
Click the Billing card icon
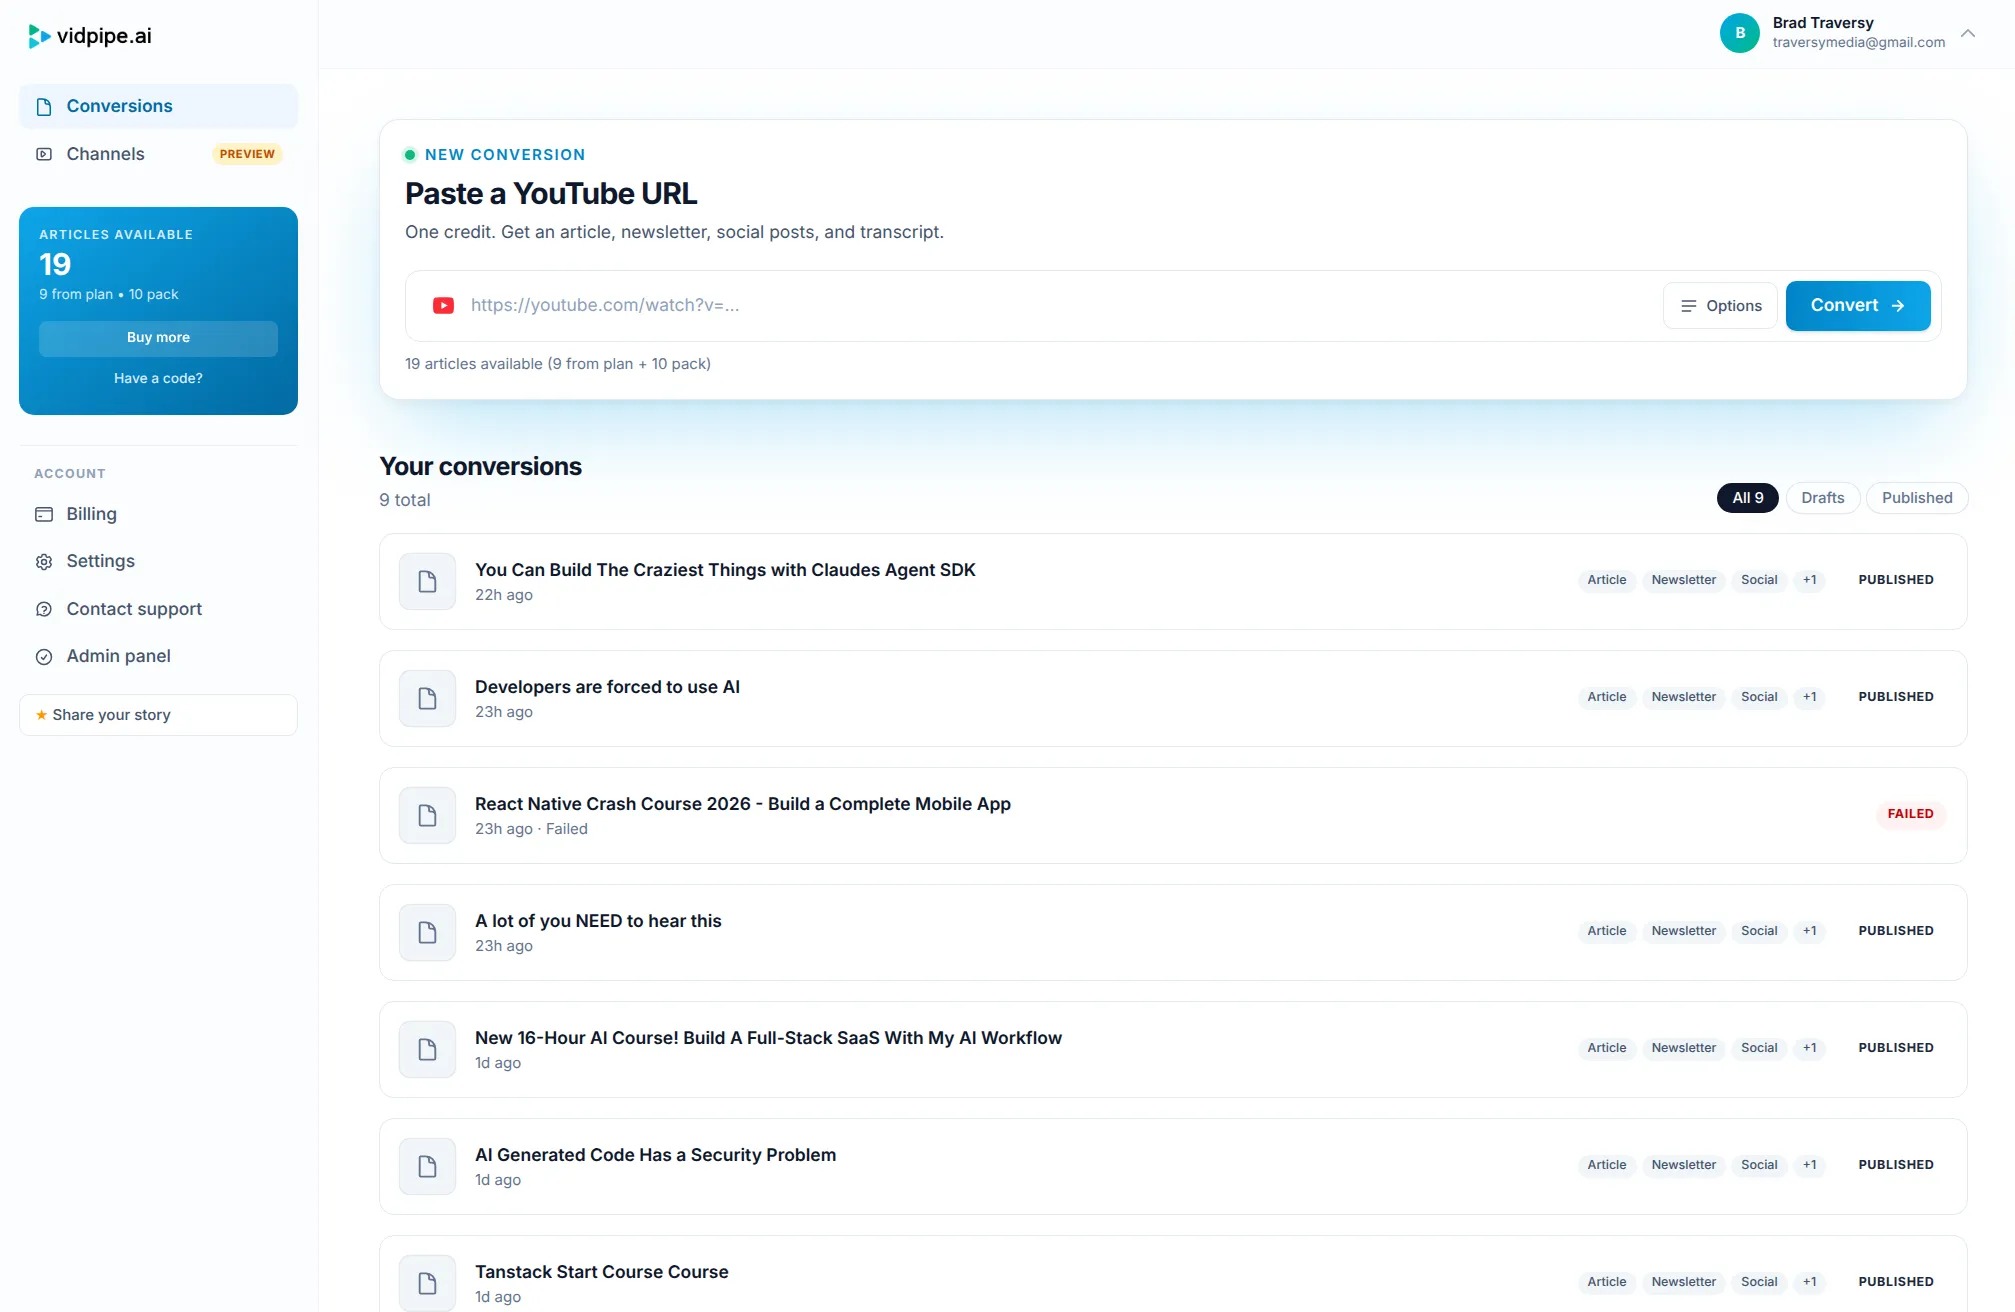44,514
